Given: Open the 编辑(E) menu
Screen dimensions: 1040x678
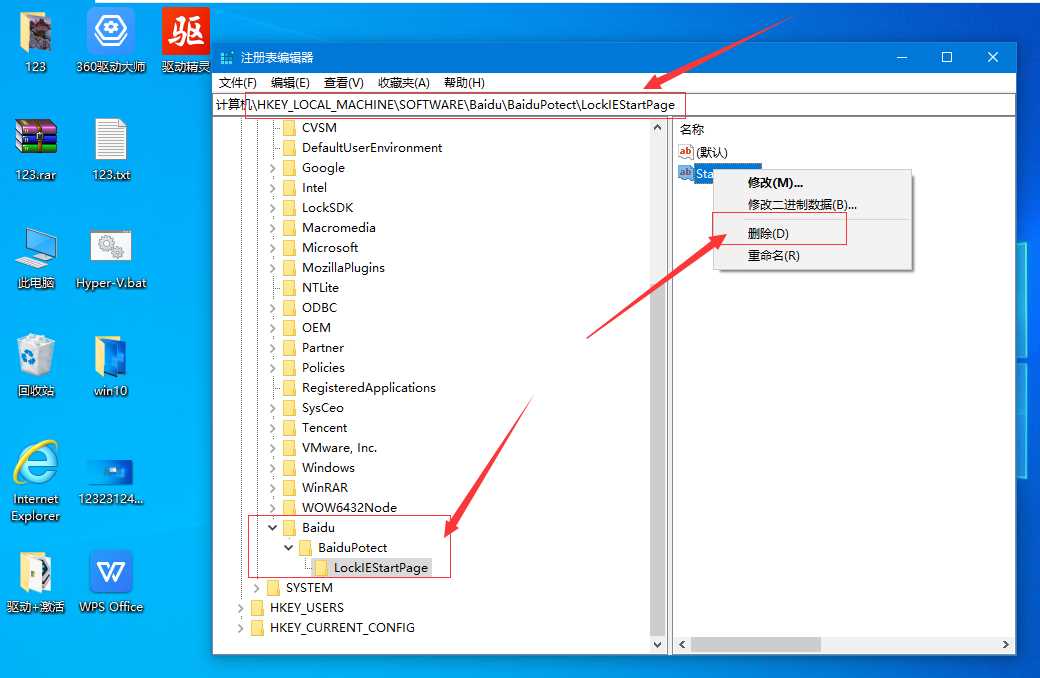Looking at the screenshot, I should 290,82.
